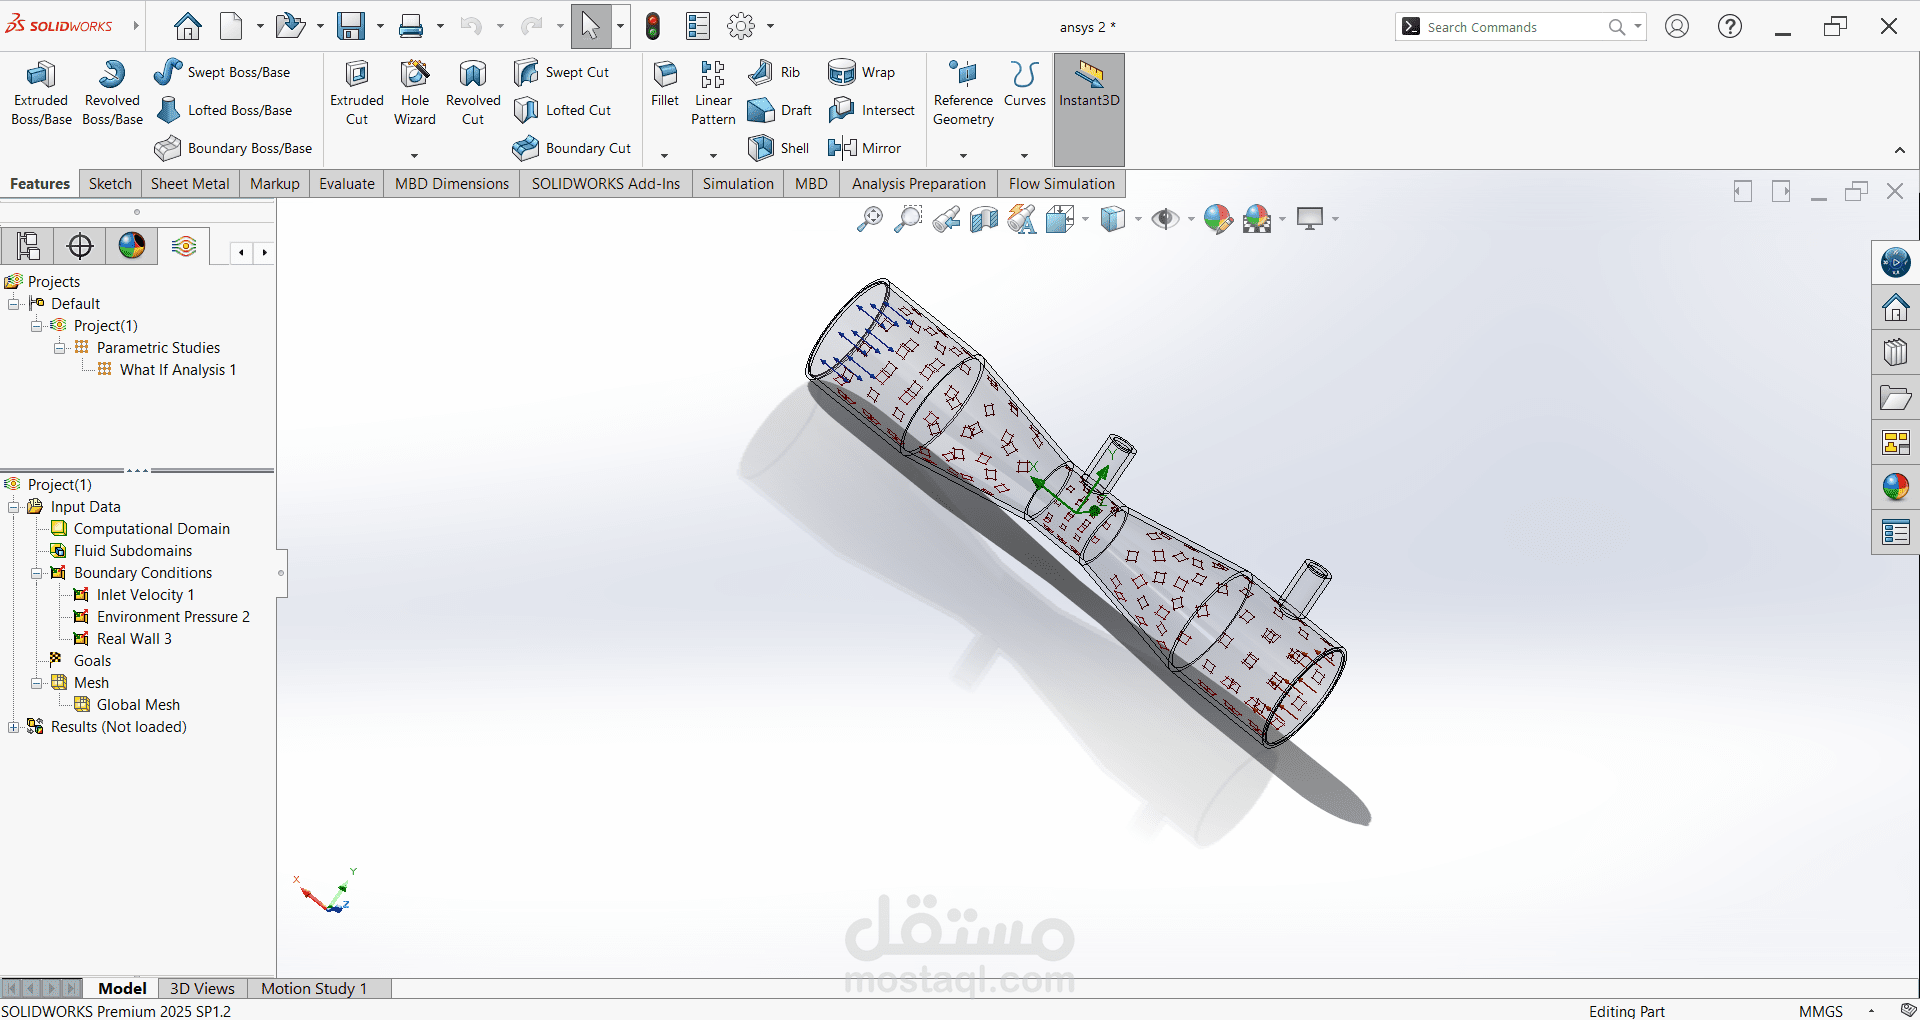The width and height of the screenshot is (1920, 1020).
Task: Click the Lofted Cut tool
Action: (562, 110)
